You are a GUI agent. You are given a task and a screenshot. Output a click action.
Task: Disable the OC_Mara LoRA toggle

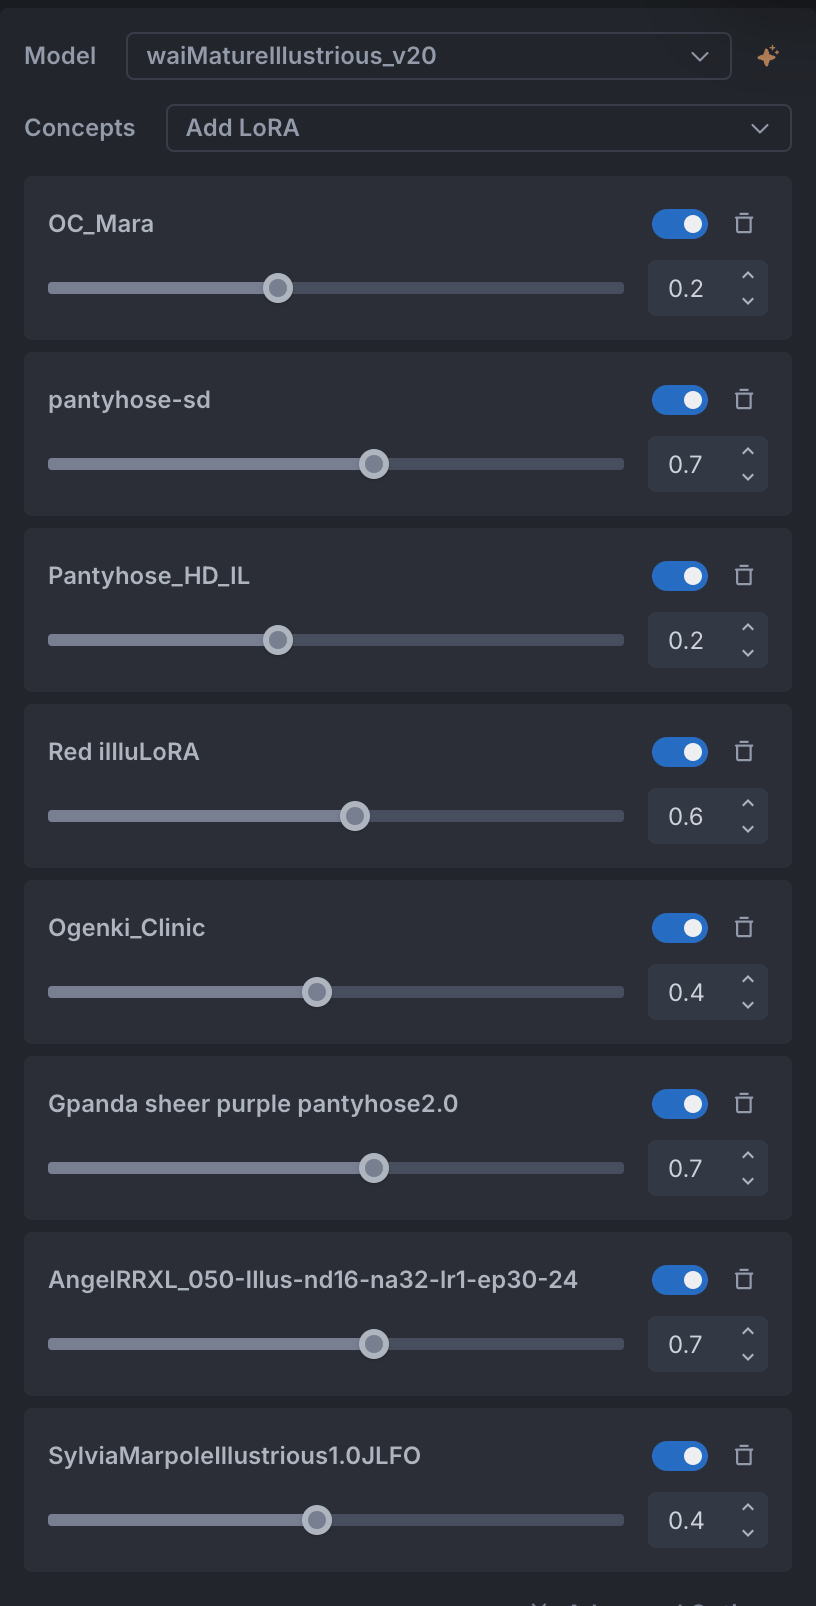(x=680, y=224)
